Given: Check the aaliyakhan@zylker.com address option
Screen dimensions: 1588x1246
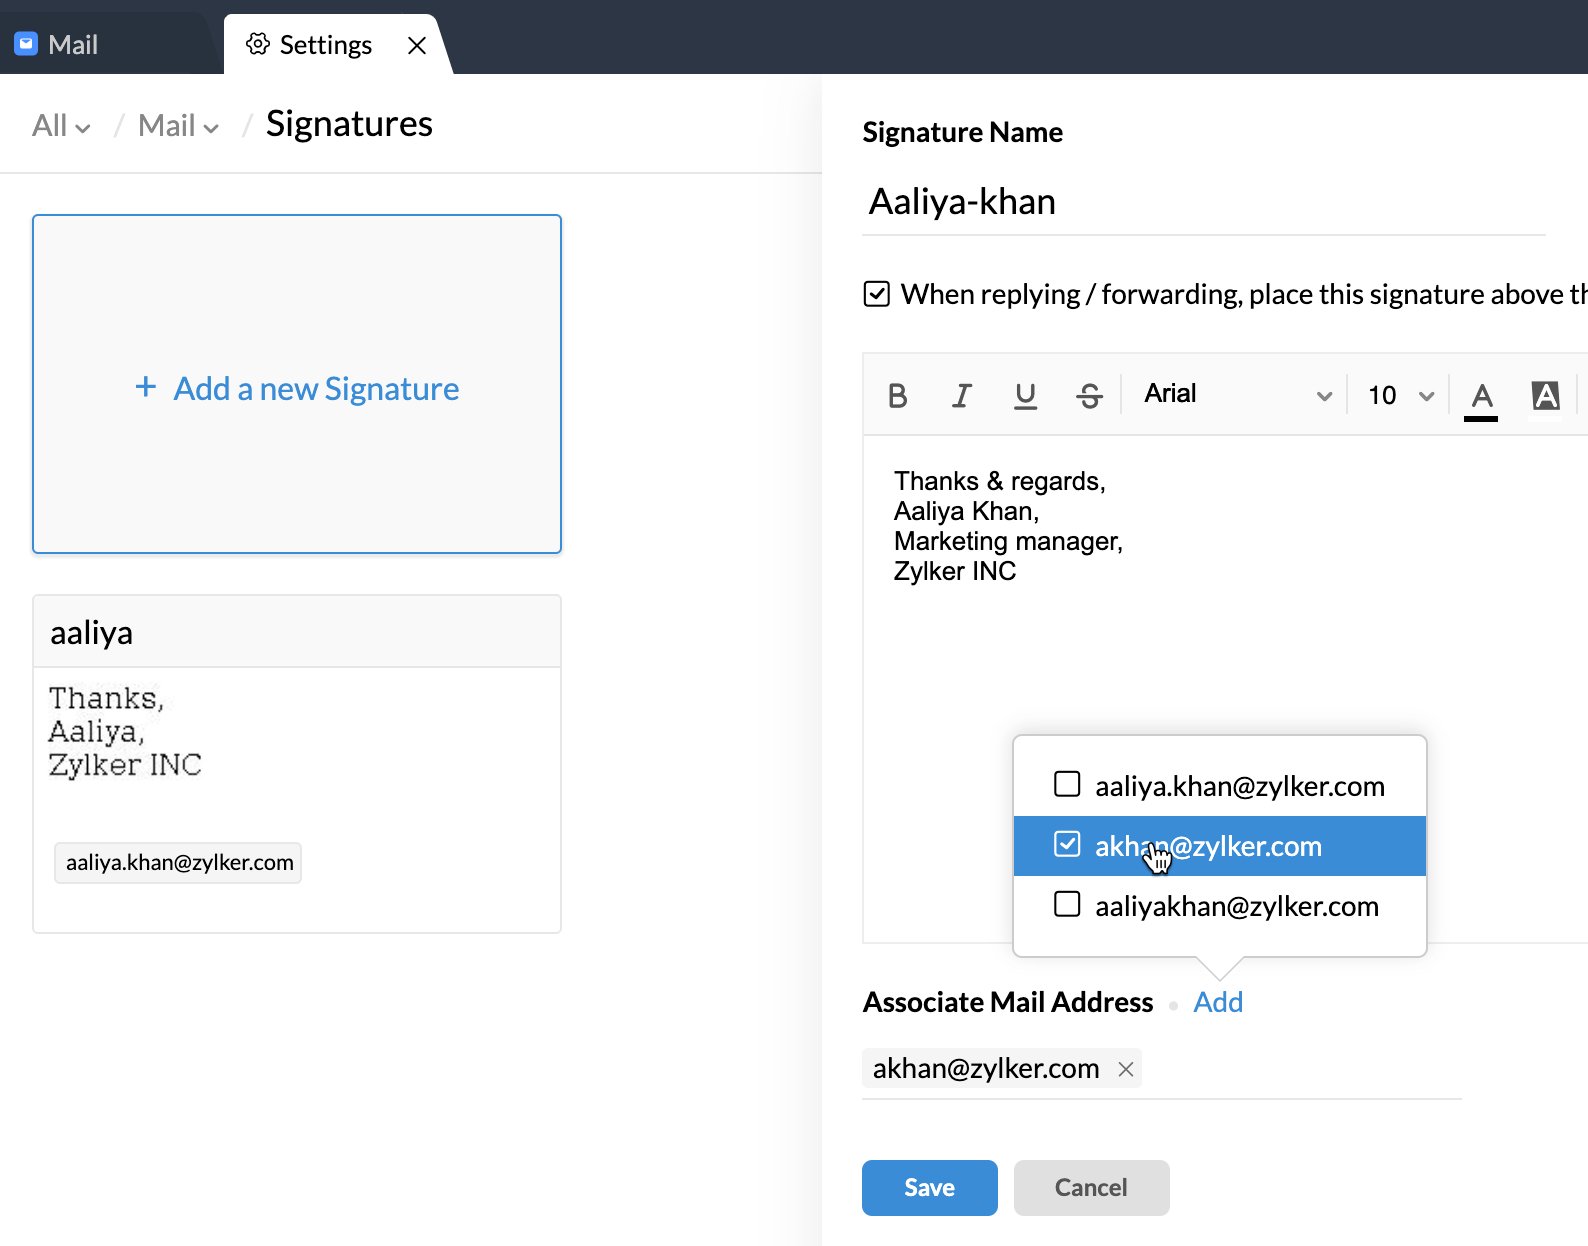Looking at the screenshot, I should (x=1067, y=905).
